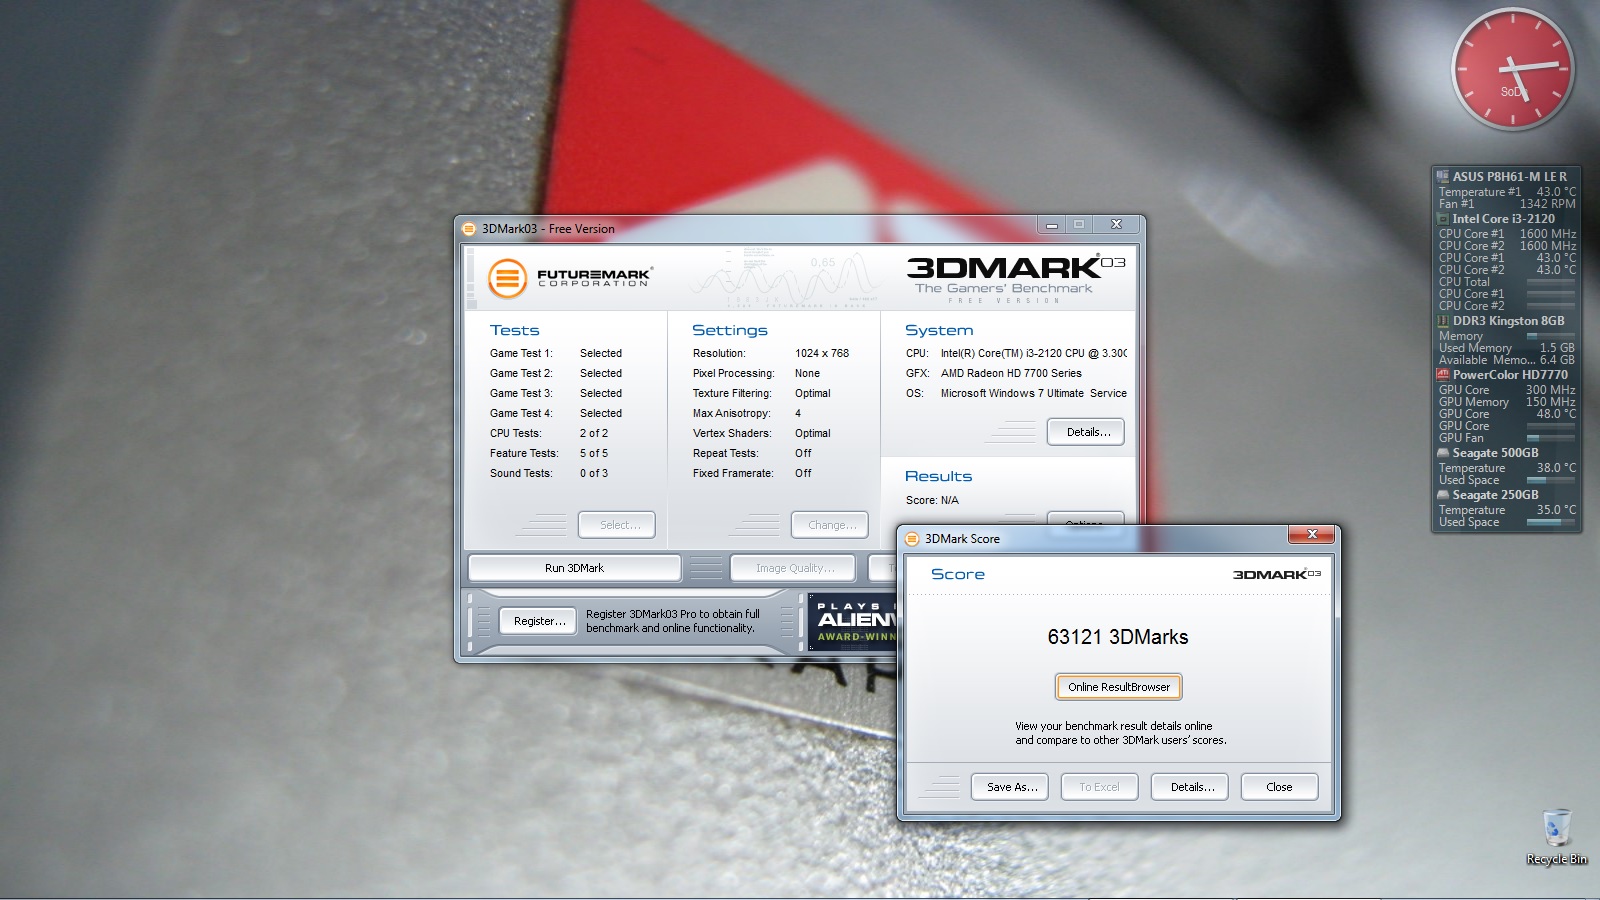Click the GFX text AMD Radeon HD 7700 Series
Image resolution: width=1600 pixels, height=900 pixels.
pyautogui.click(x=1011, y=373)
